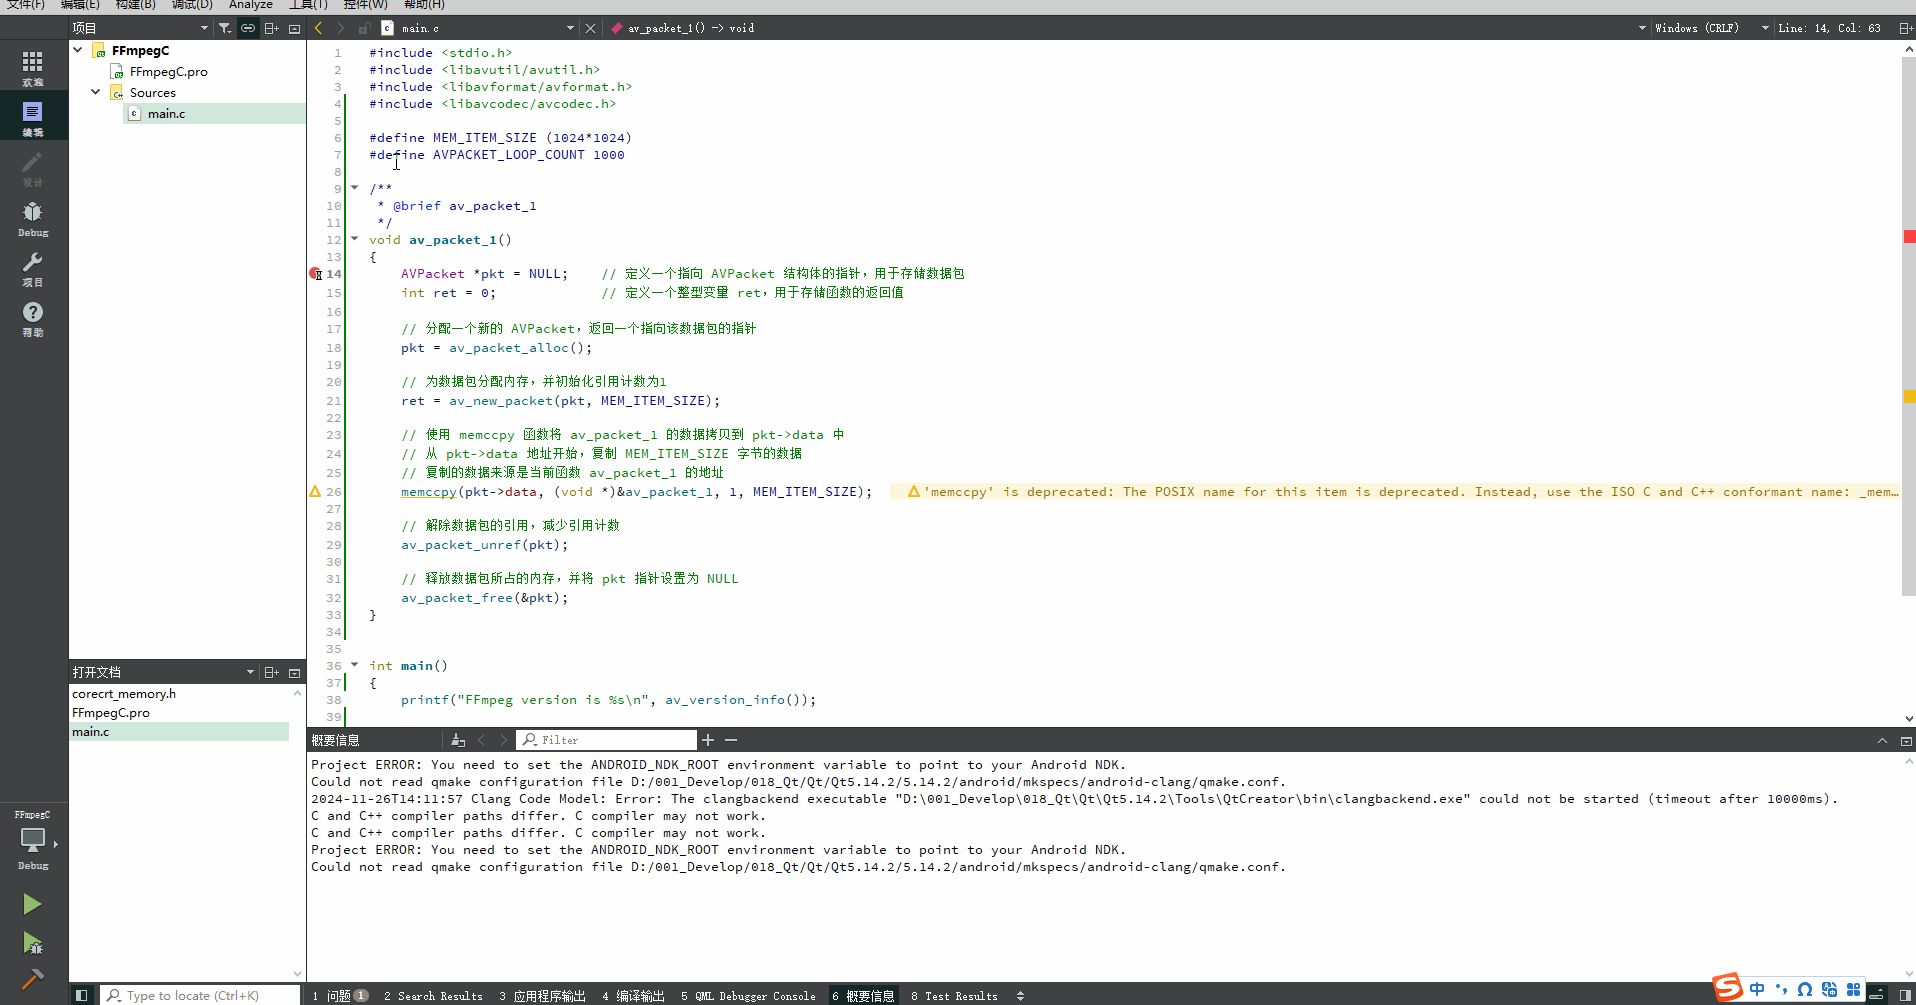Close the project side panel
Screen dimensions: 1916x1005
pos(294,28)
